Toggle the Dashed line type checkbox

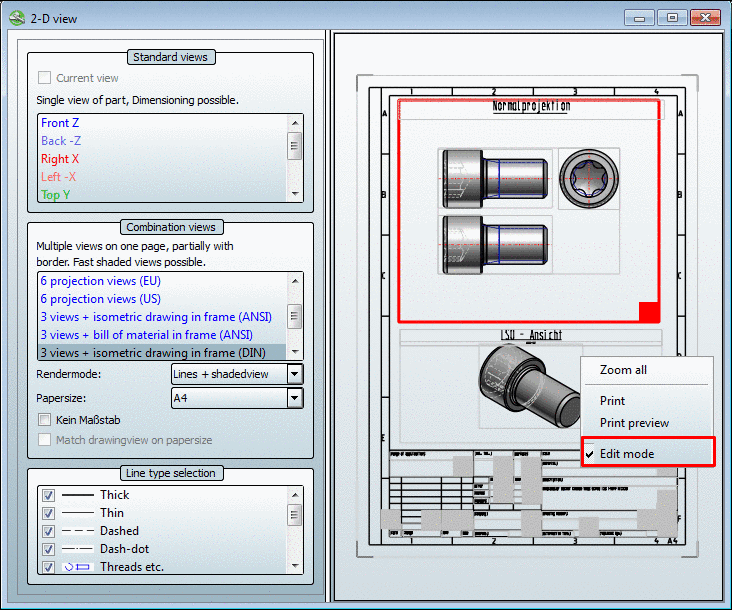point(47,531)
